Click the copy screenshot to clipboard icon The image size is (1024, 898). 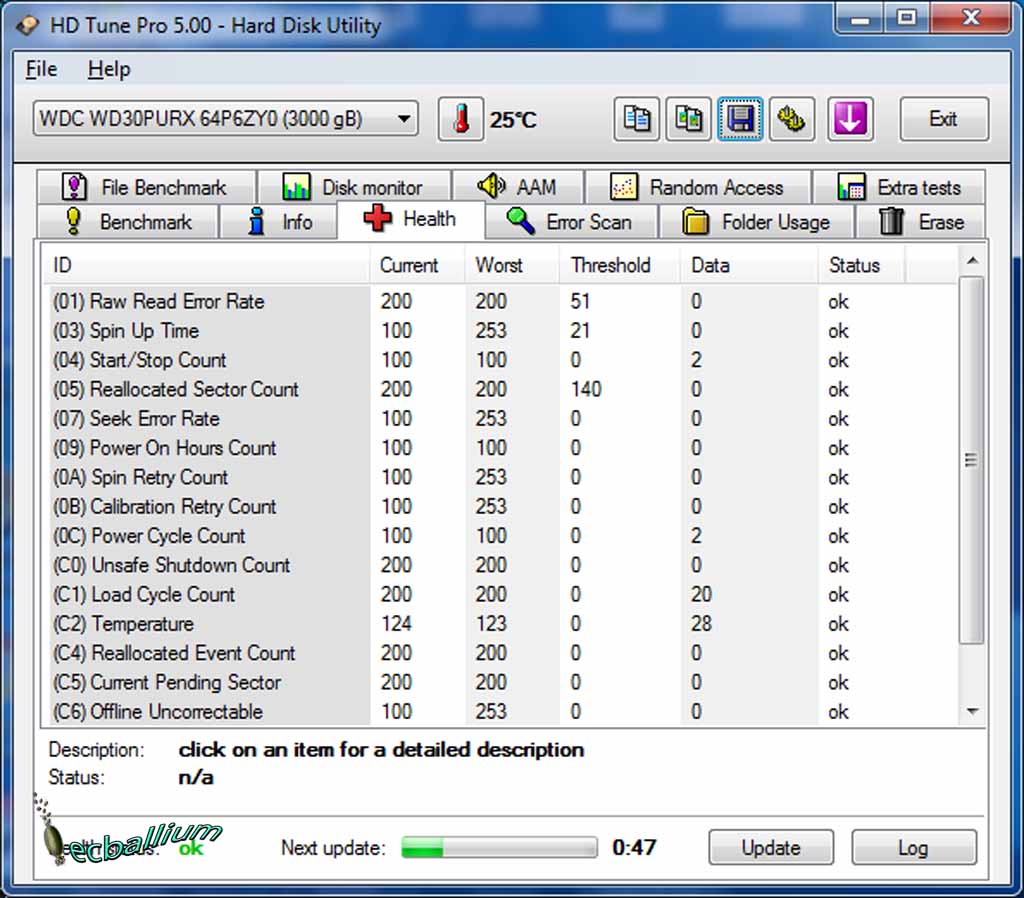point(688,119)
